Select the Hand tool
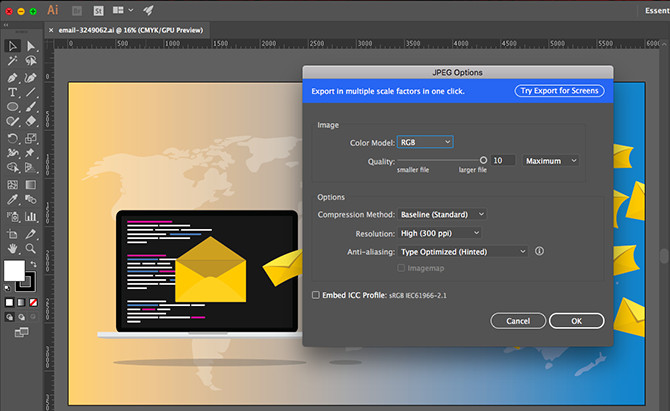The width and height of the screenshot is (670, 411). click(x=13, y=247)
